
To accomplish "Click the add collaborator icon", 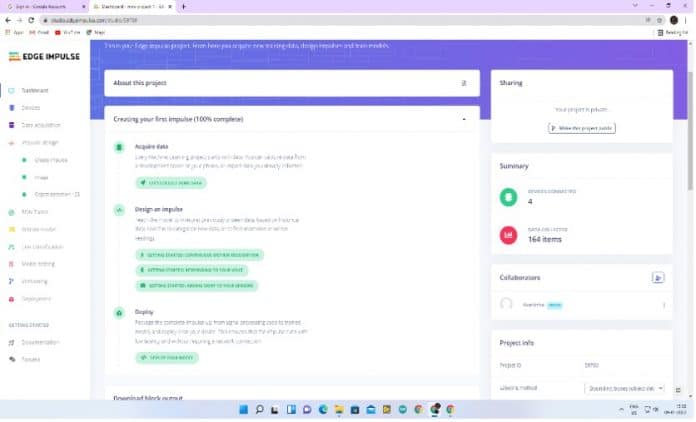I will 658,277.
